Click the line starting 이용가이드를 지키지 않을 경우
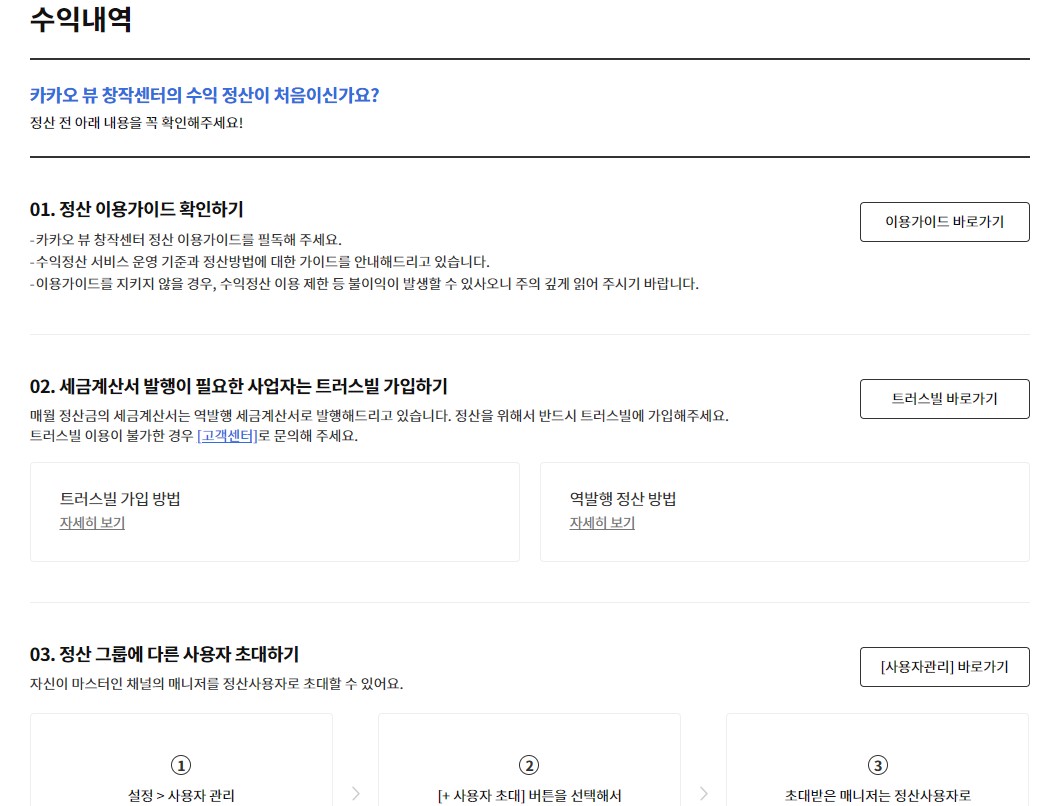The height and width of the screenshot is (806, 1063). (364, 283)
